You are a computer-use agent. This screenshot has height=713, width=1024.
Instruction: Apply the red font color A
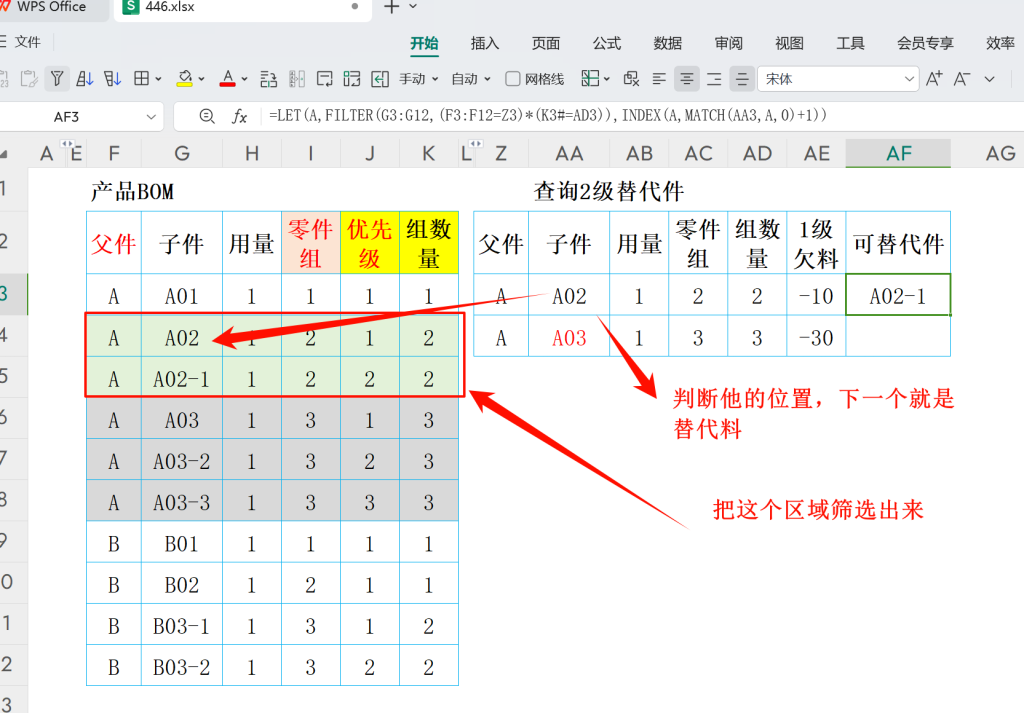(x=227, y=79)
